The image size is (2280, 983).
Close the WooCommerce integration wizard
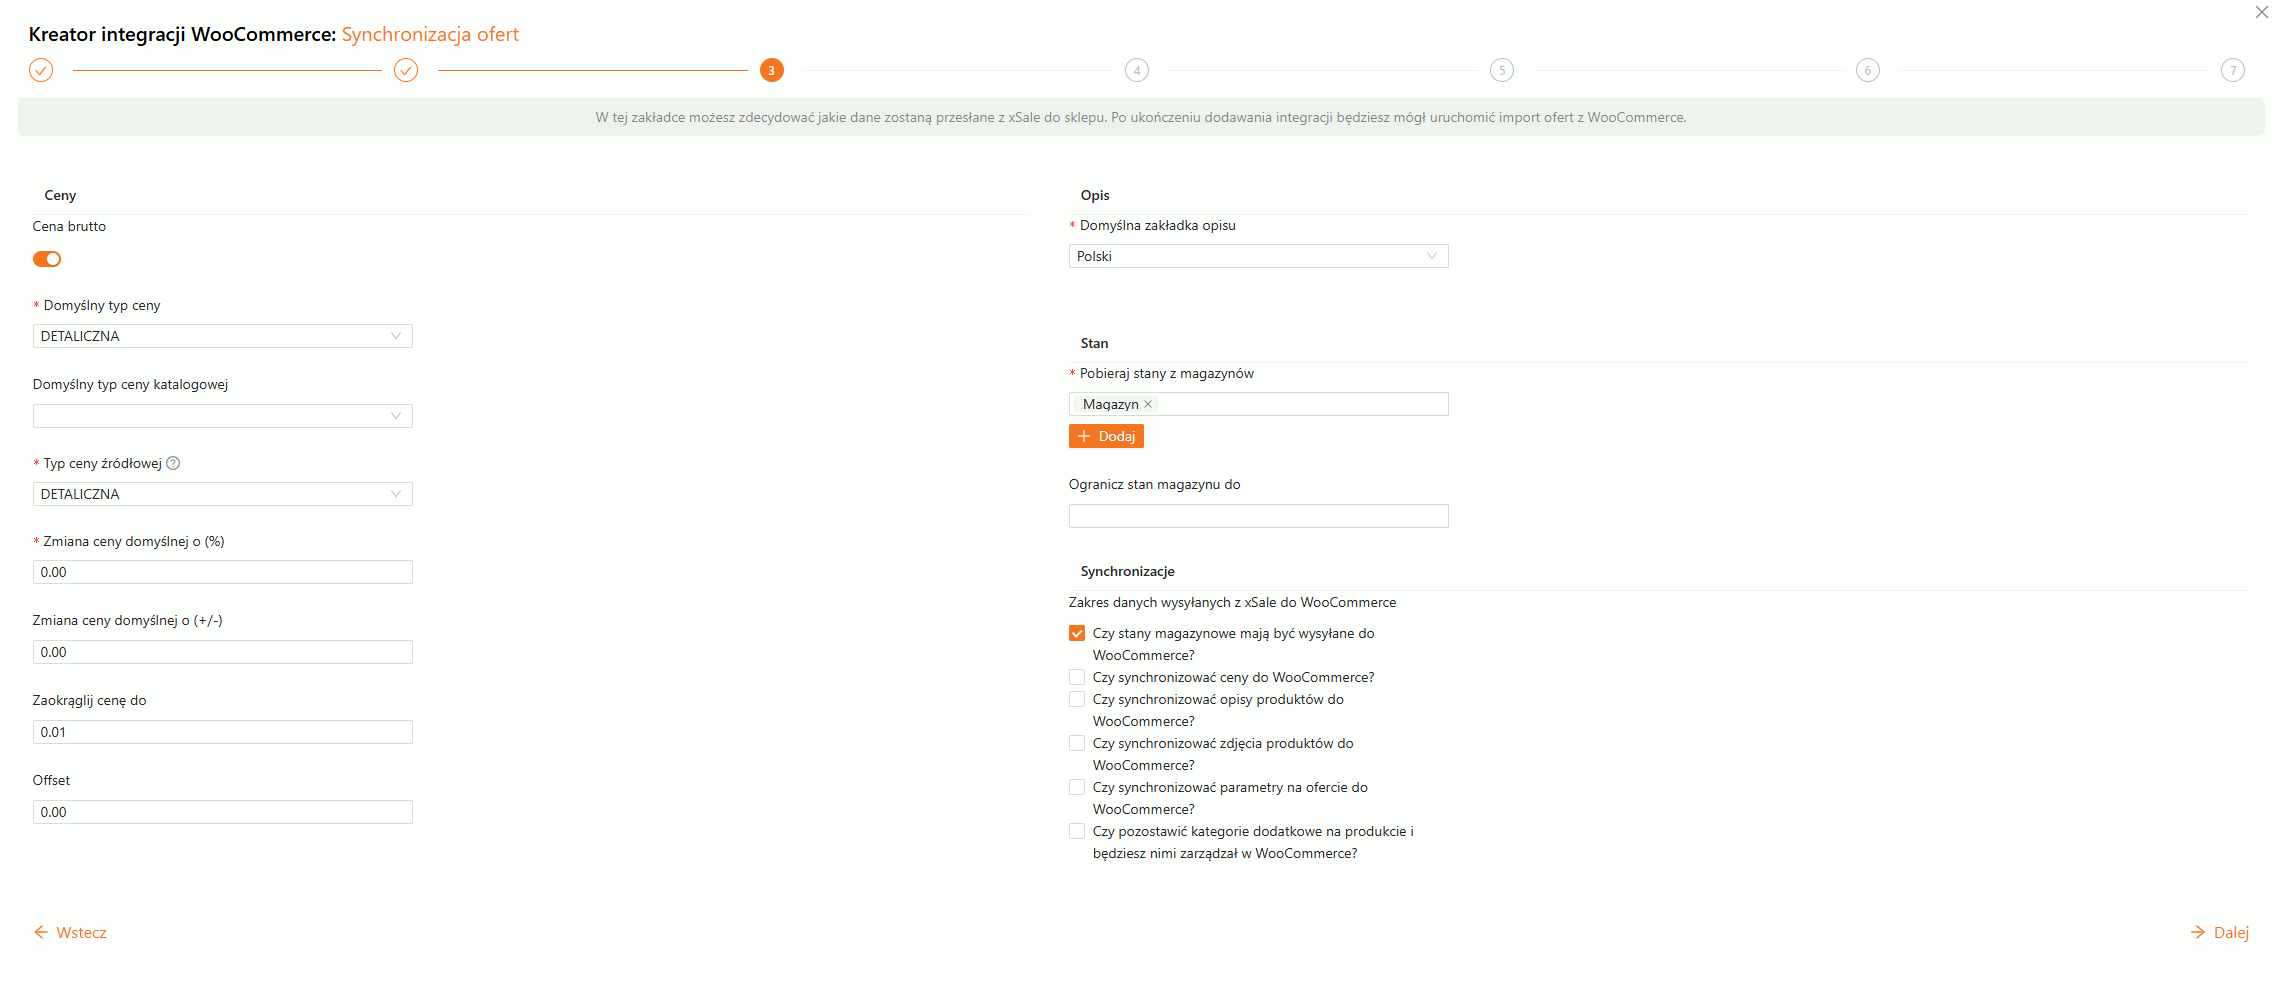click(2261, 13)
